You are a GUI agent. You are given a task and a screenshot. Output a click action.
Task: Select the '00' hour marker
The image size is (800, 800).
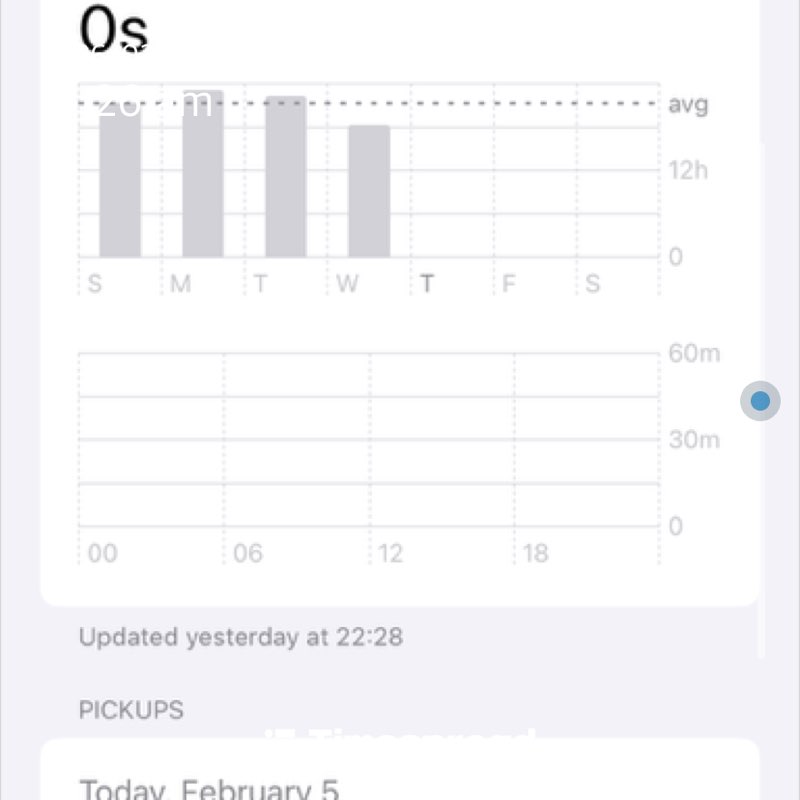(x=102, y=553)
